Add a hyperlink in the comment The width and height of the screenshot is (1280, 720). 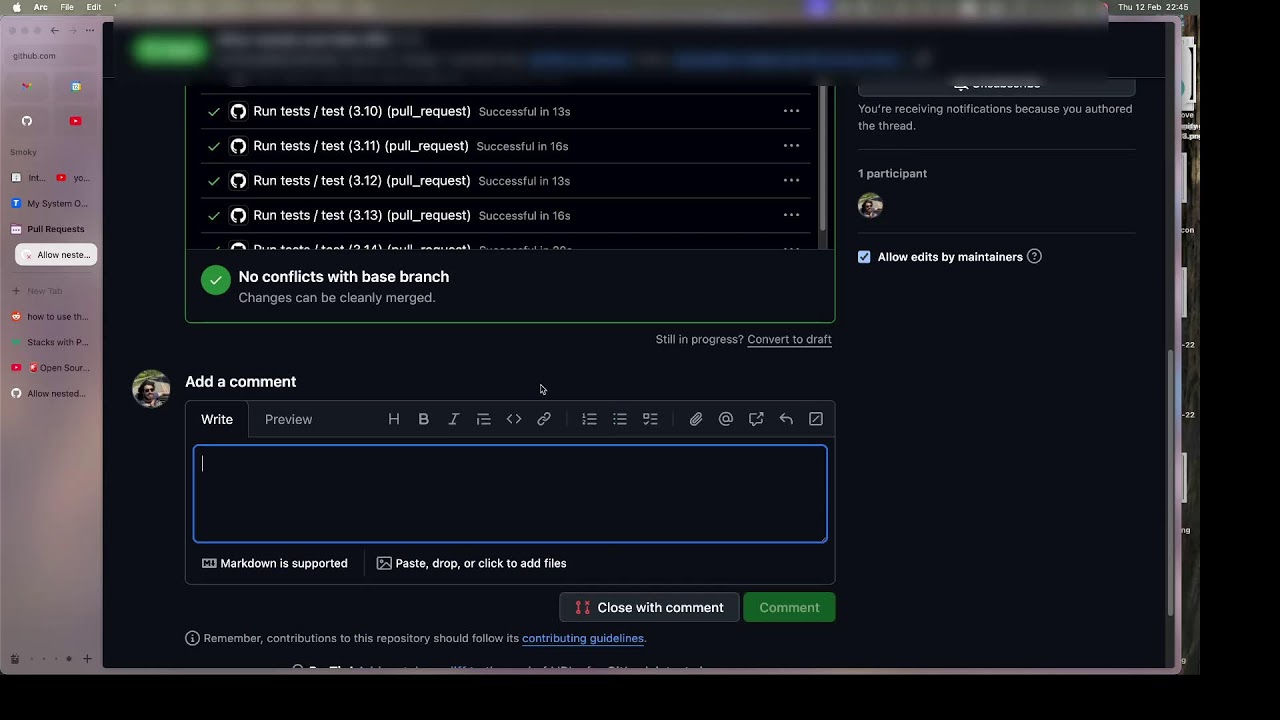(x=544, y=419)
